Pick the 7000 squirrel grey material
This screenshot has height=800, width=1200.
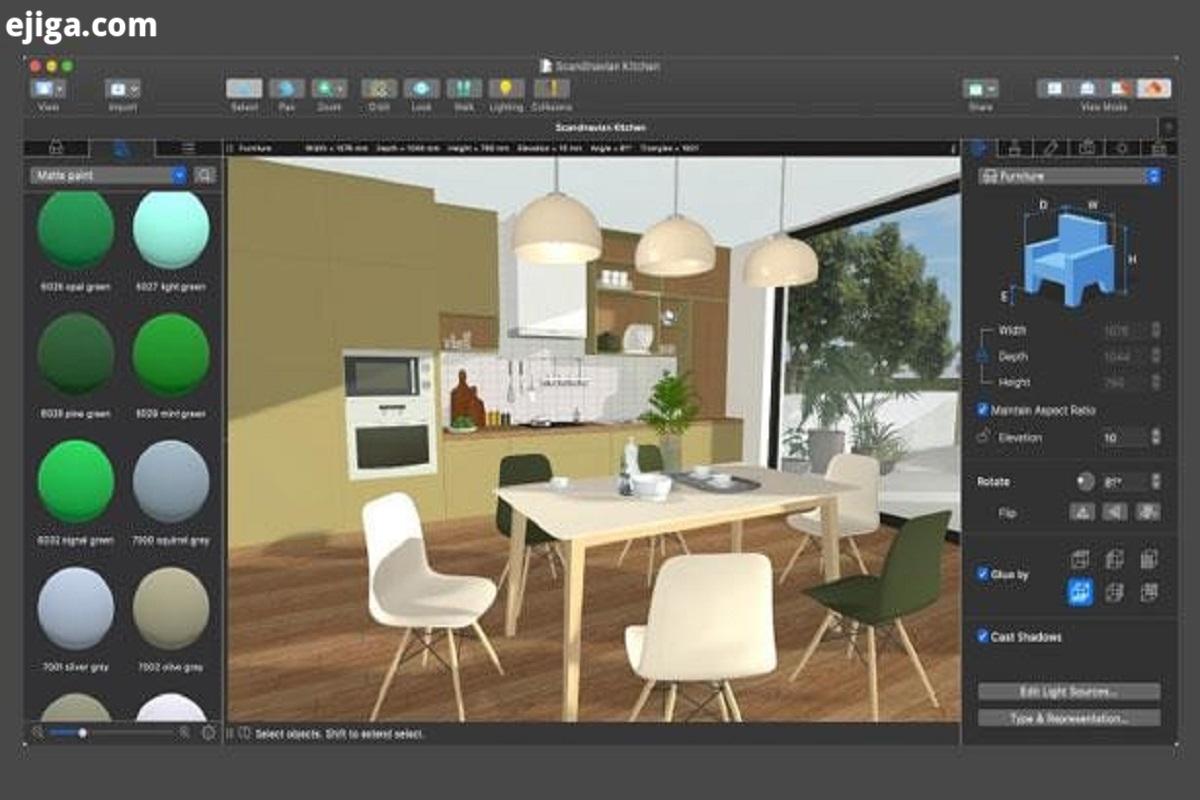(171, 481)
